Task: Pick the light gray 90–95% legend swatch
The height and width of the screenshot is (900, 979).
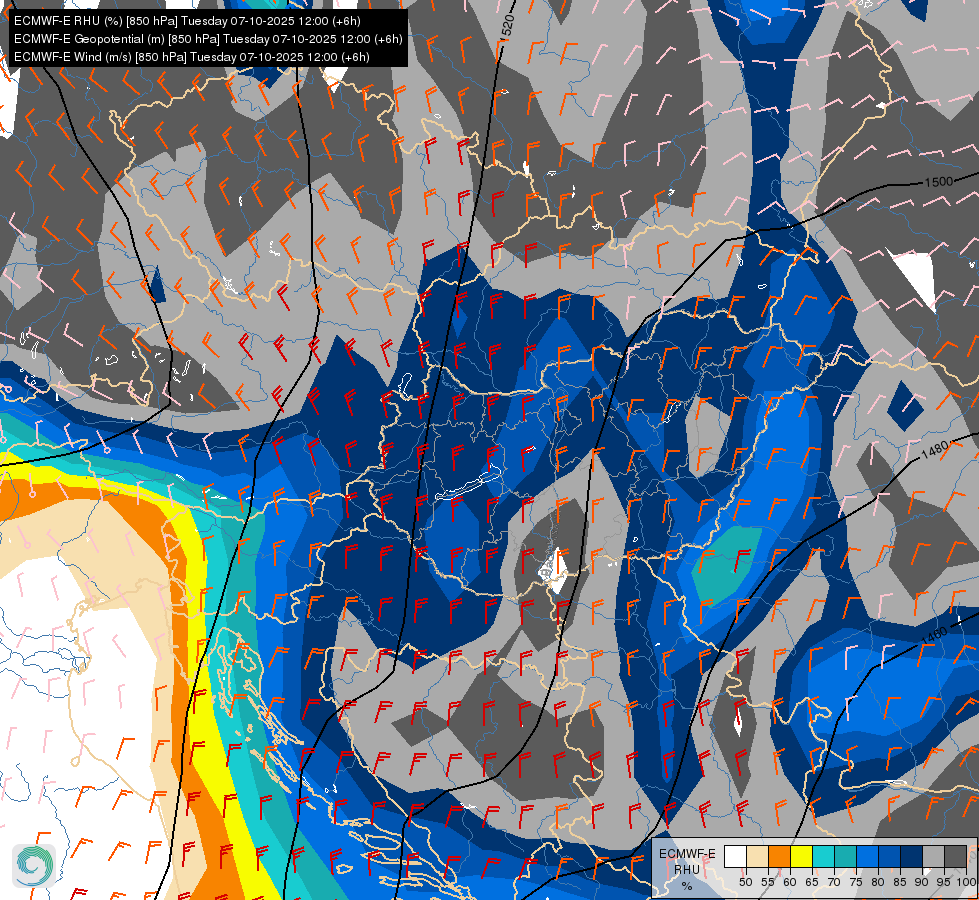Action: click(x=933, y=856)
